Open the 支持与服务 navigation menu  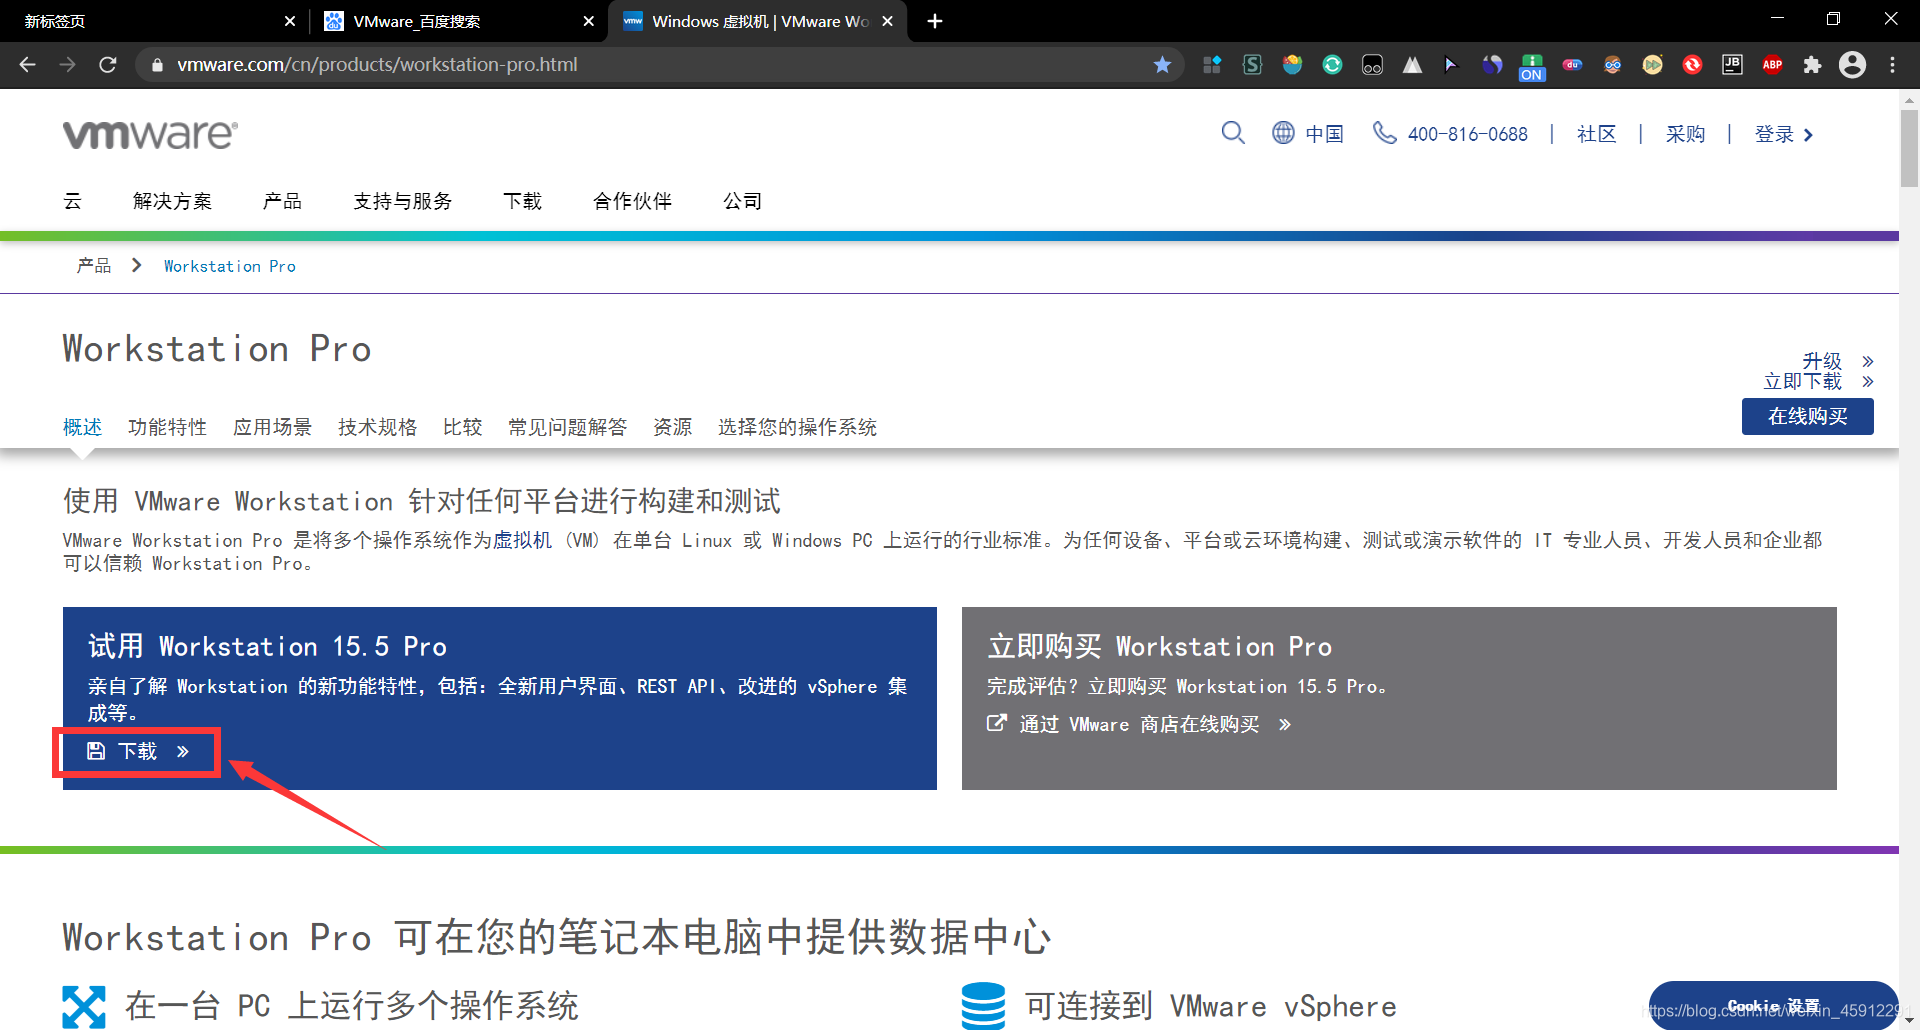point(402,201)
